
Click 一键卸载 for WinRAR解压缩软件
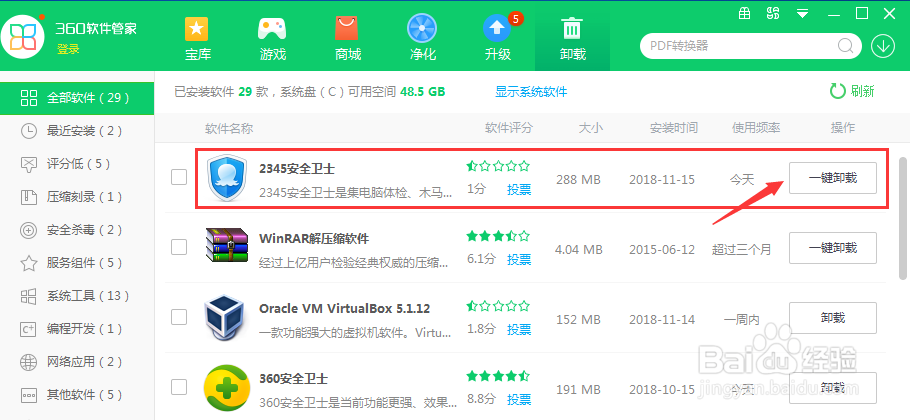[832, 248]
